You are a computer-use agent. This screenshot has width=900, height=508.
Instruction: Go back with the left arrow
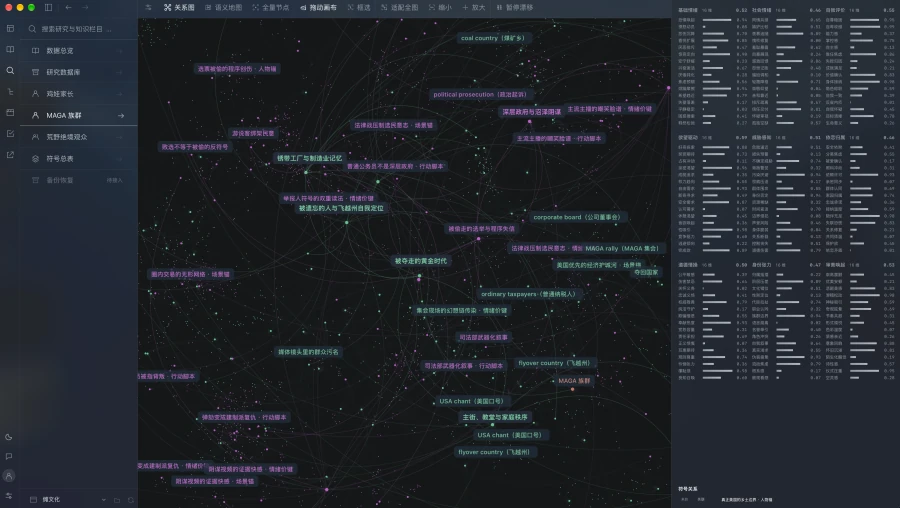pyautogui.click(x=68, y=7)
